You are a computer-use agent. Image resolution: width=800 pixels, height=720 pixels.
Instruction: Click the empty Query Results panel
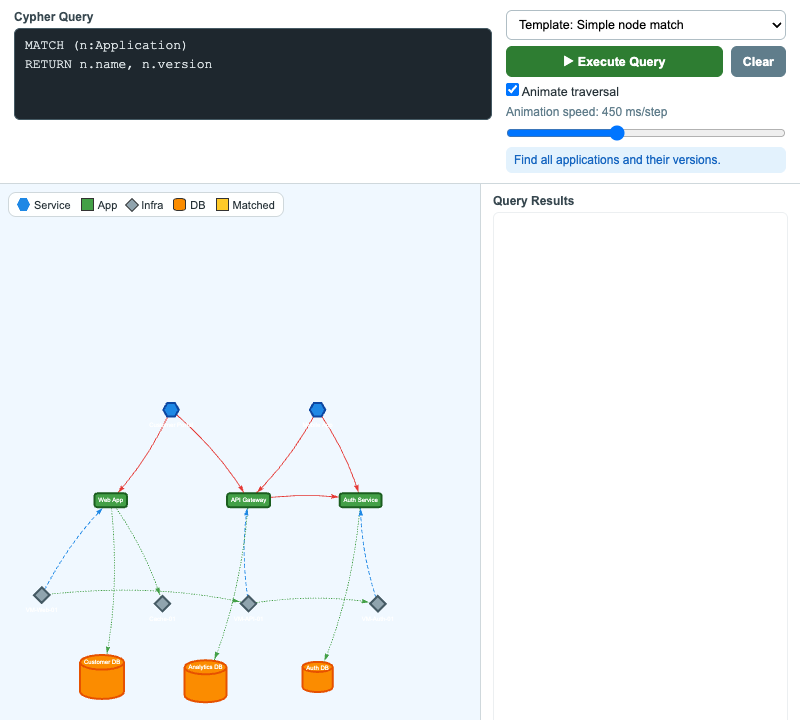pyautogui.click(x=640, y=466)
